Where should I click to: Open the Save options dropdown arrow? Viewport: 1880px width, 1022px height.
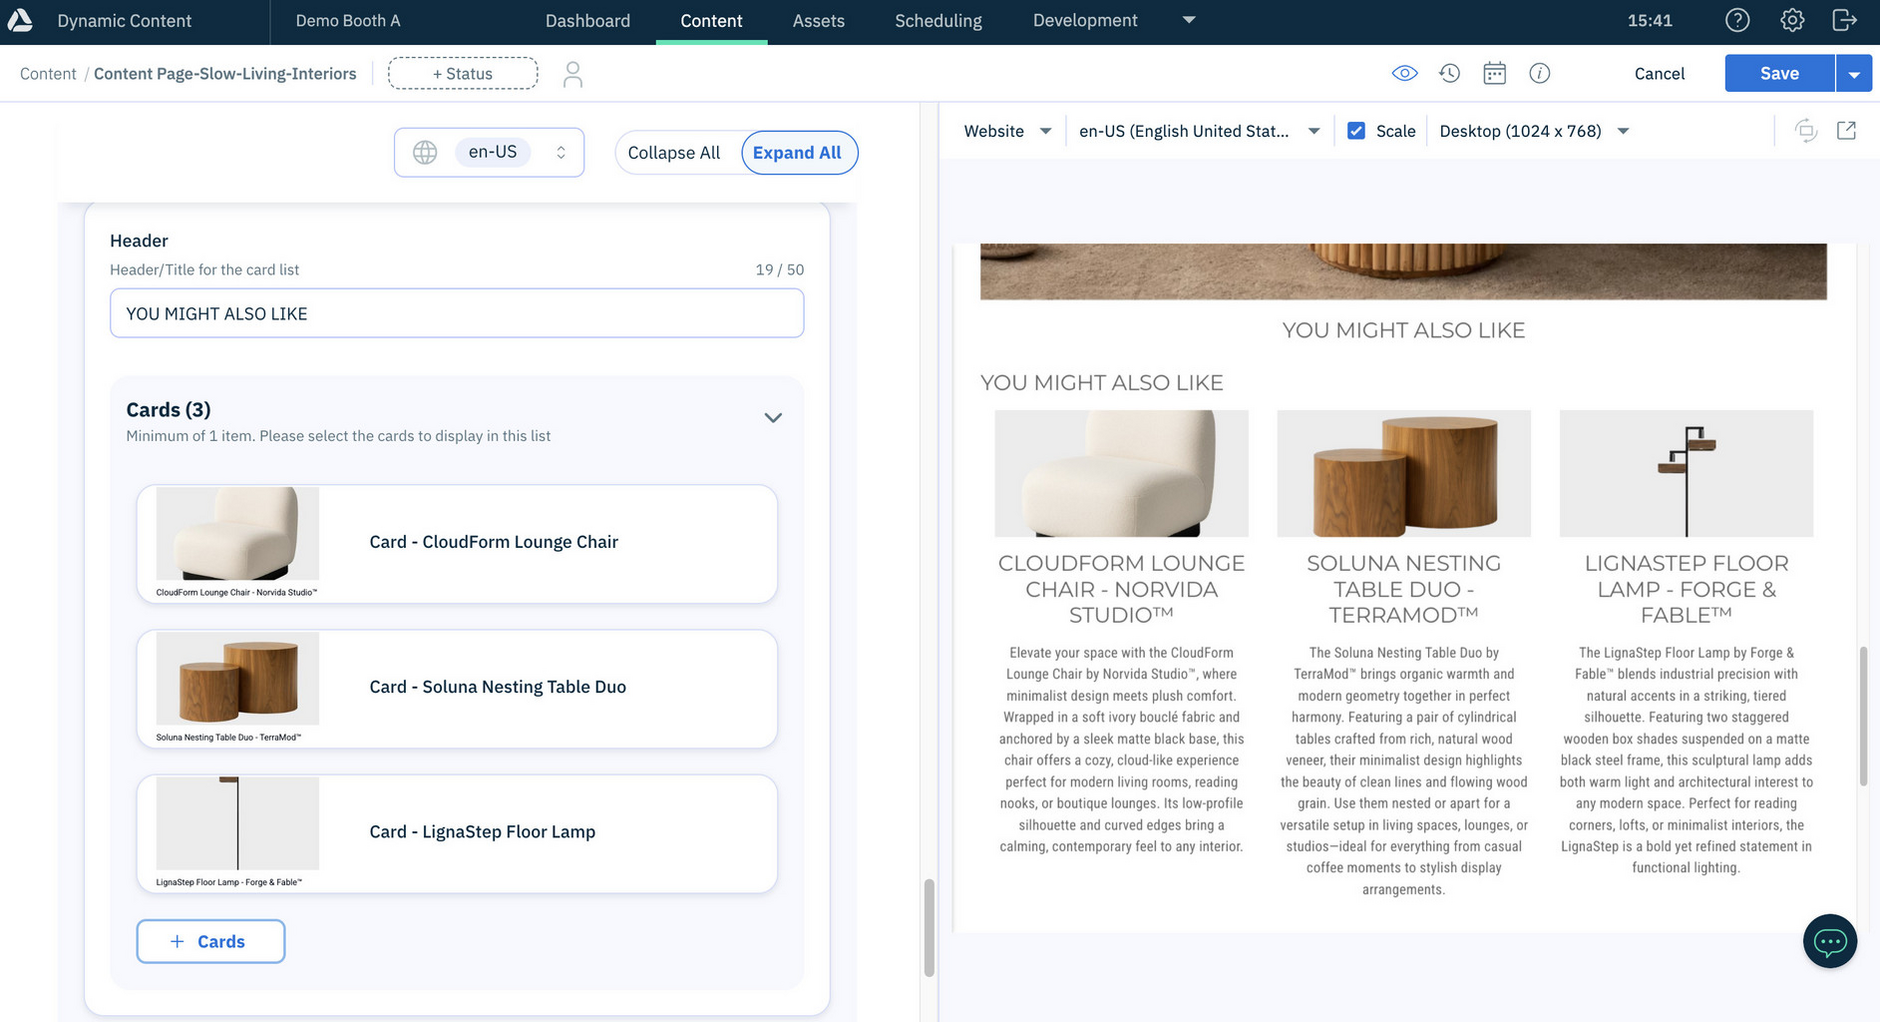point(1854,74)
